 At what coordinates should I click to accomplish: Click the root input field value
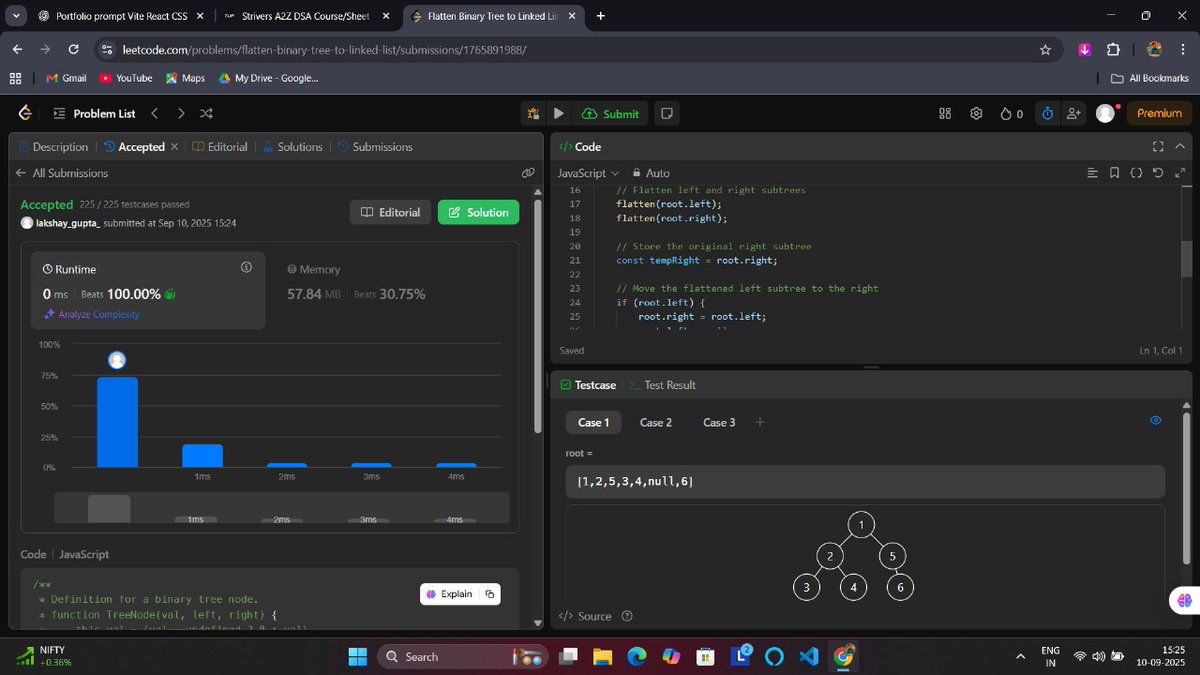(x=865, y=482)
